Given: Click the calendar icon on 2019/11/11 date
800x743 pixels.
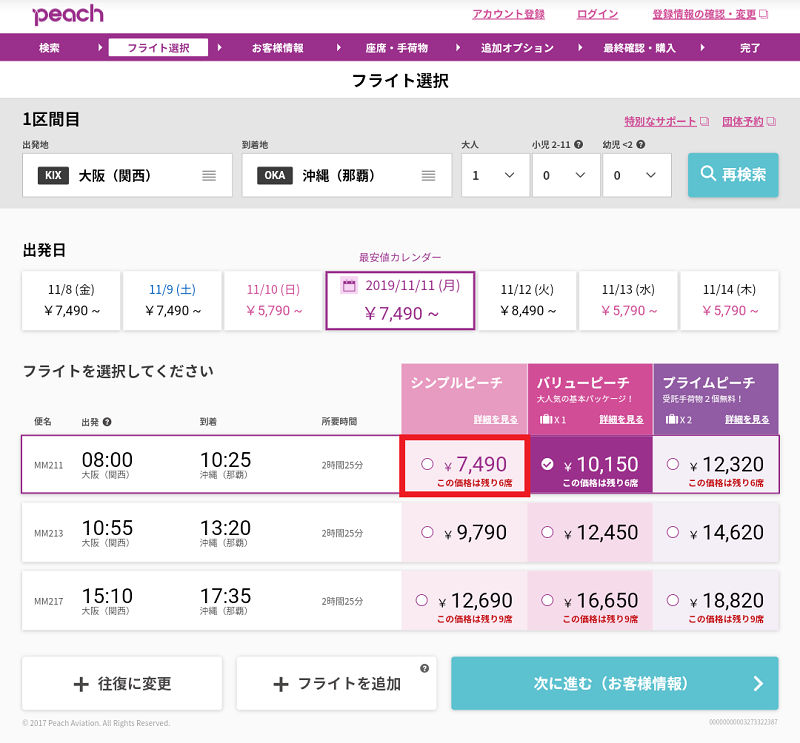Looking at the screenshot, I should click(349, 285).
